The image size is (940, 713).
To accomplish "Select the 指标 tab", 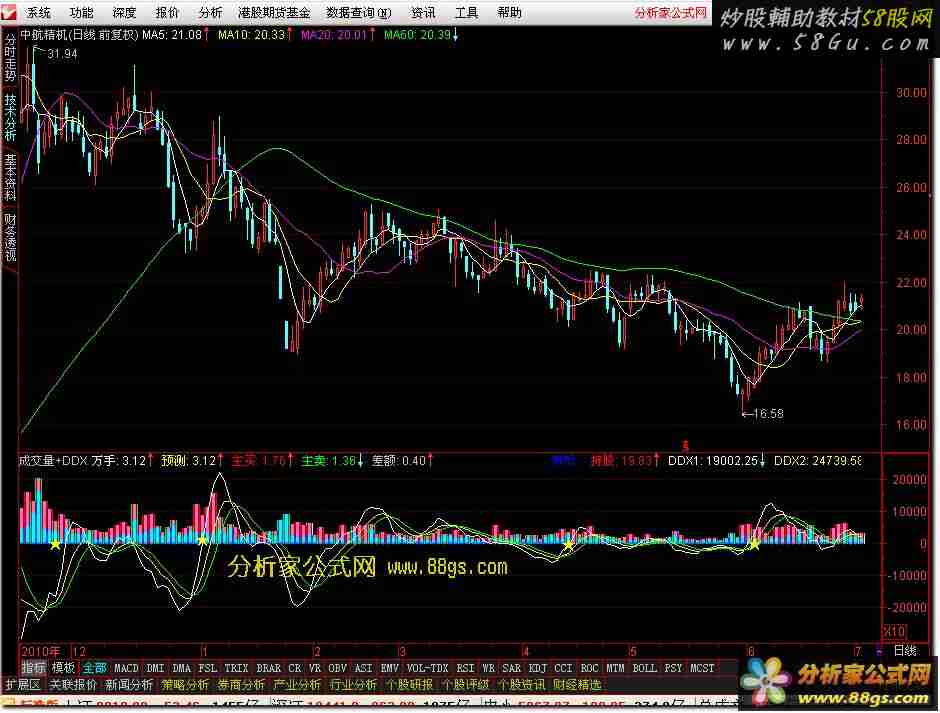I will [33, 667].
